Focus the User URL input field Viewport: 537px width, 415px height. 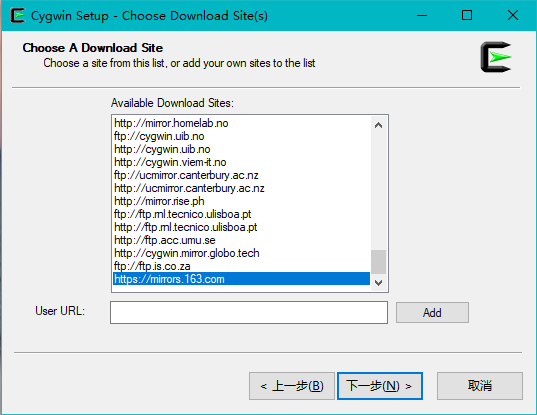[249, 312]
